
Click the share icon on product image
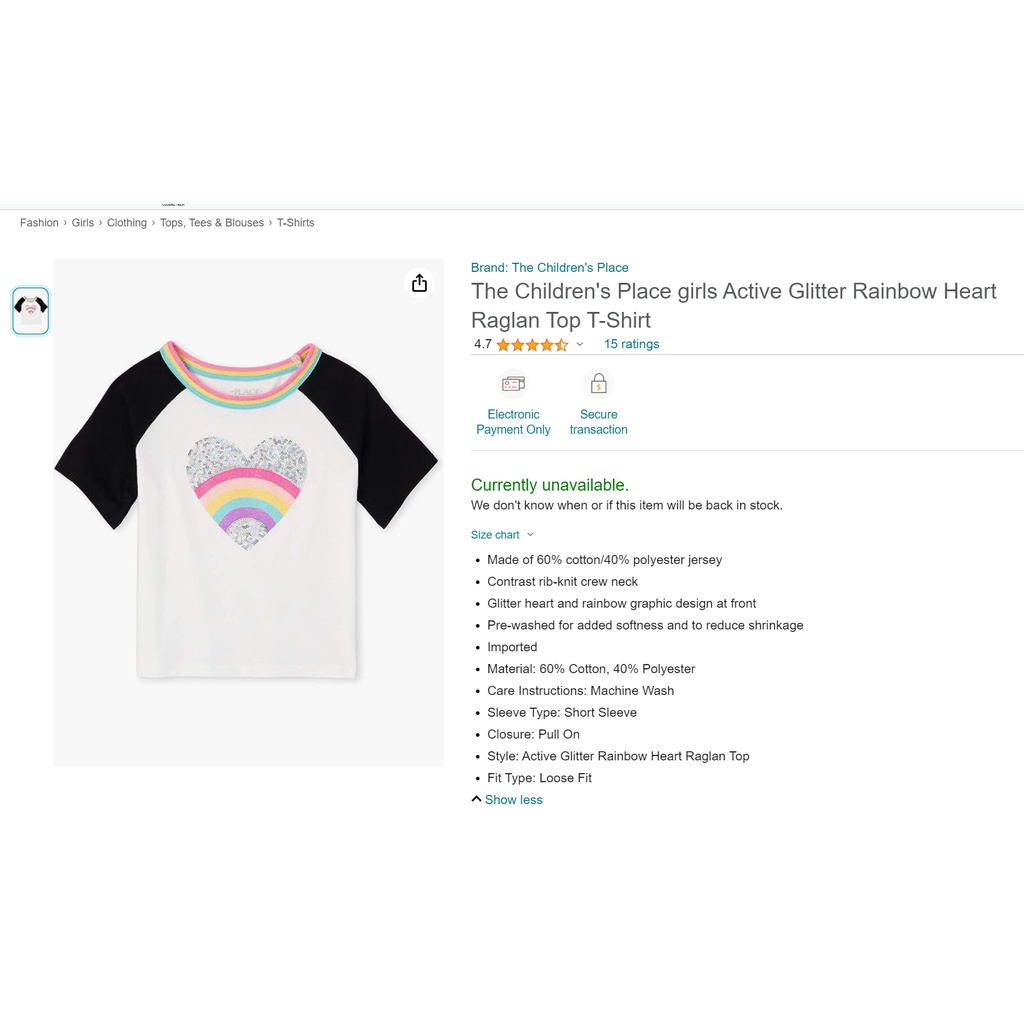tap(419, 284)
